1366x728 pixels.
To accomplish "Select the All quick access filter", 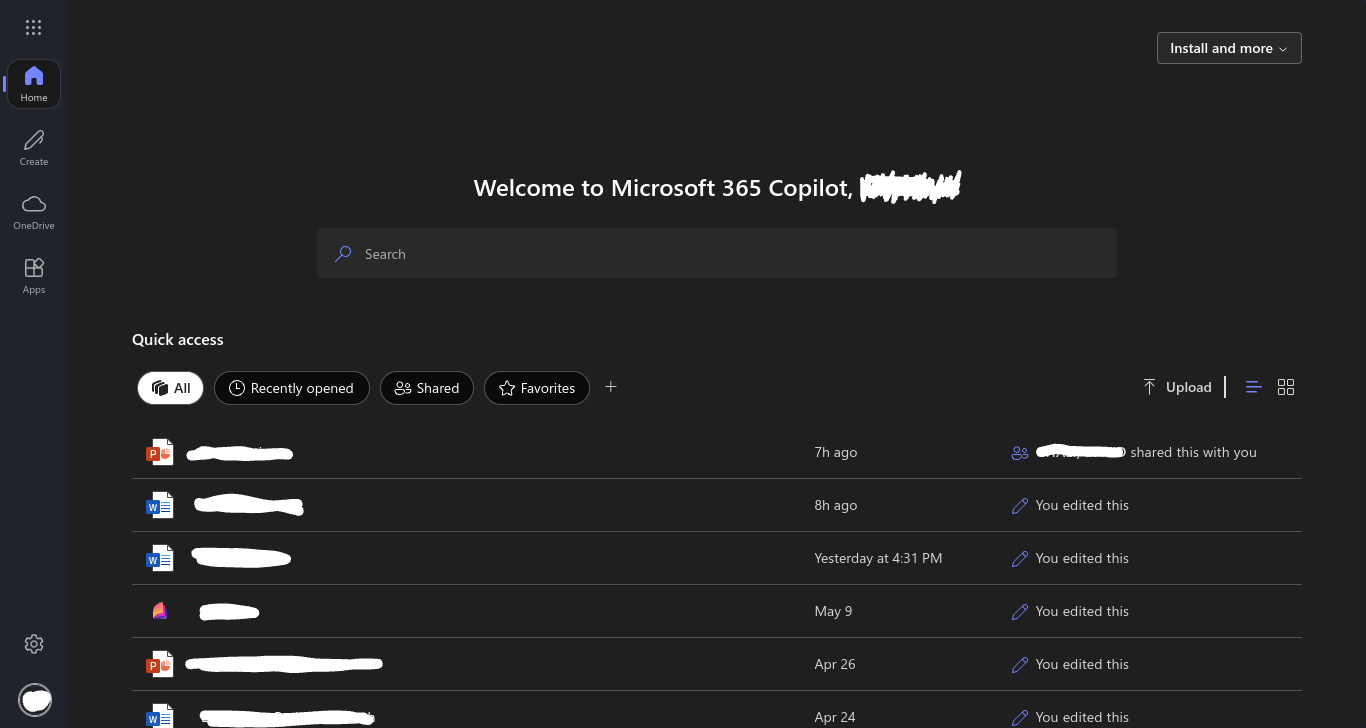I will point(170,388).
